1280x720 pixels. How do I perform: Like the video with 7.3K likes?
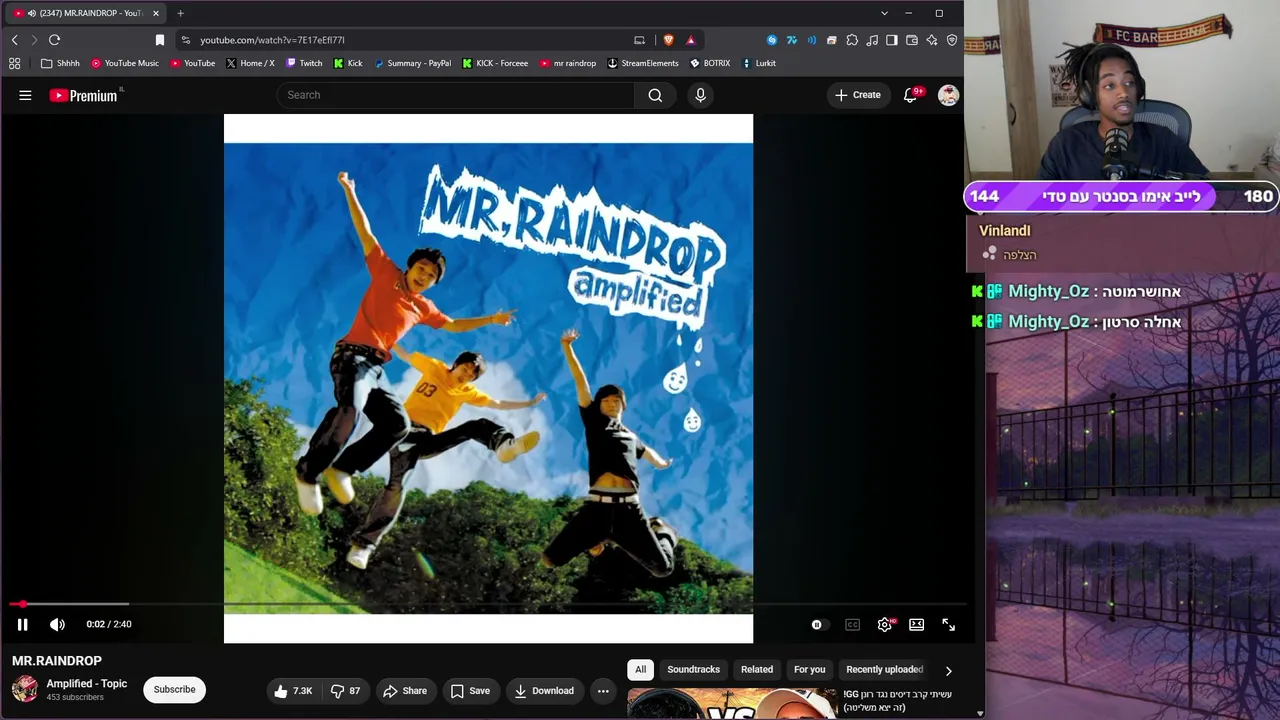294,690
